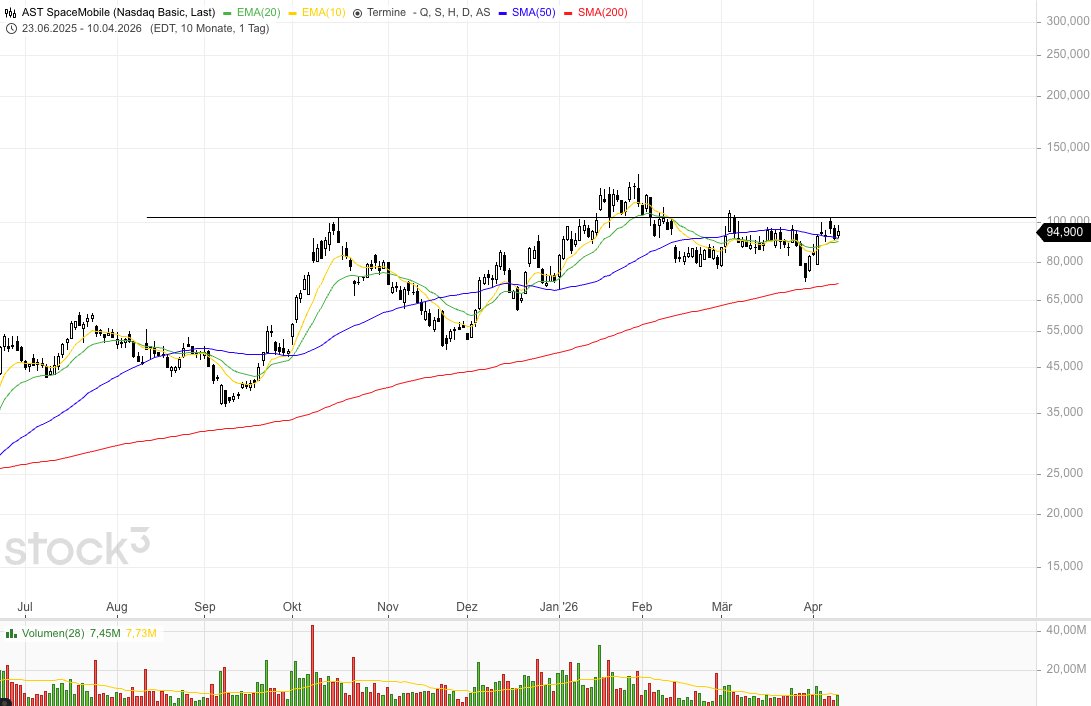Click the clock icon before the date range
This screenshot has height=706, width=1091.
pos(11,29)
